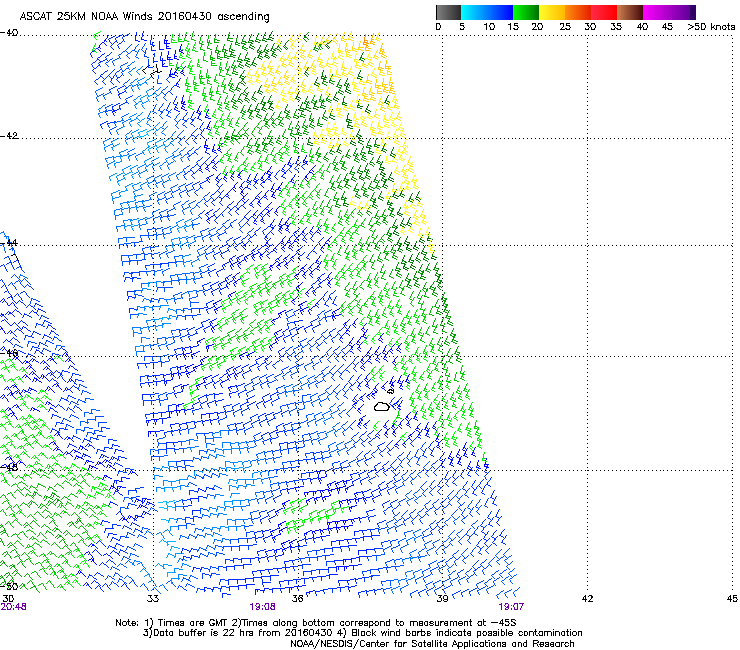Click the yellow 20-25 knots color swatch
Screen dimensions: 740x650
(552, 12)
